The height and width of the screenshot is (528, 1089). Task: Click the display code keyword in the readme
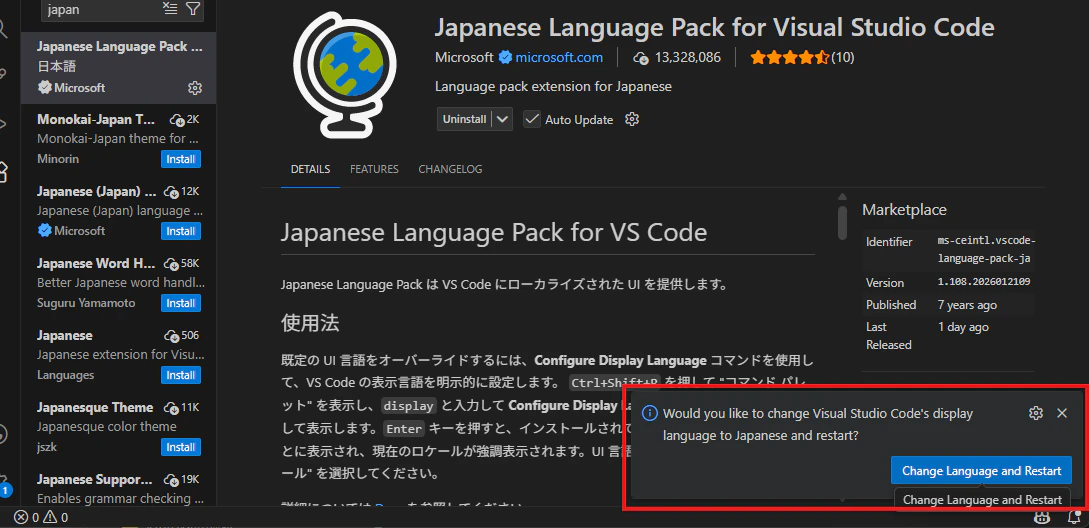(x=409, y=406)
